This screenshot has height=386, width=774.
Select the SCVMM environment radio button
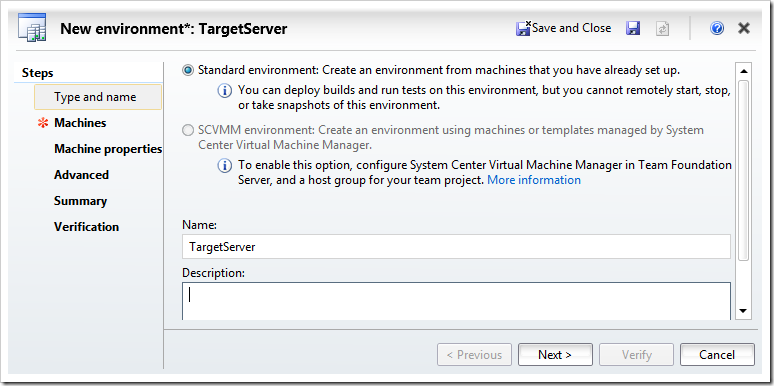tap(188, 131)
